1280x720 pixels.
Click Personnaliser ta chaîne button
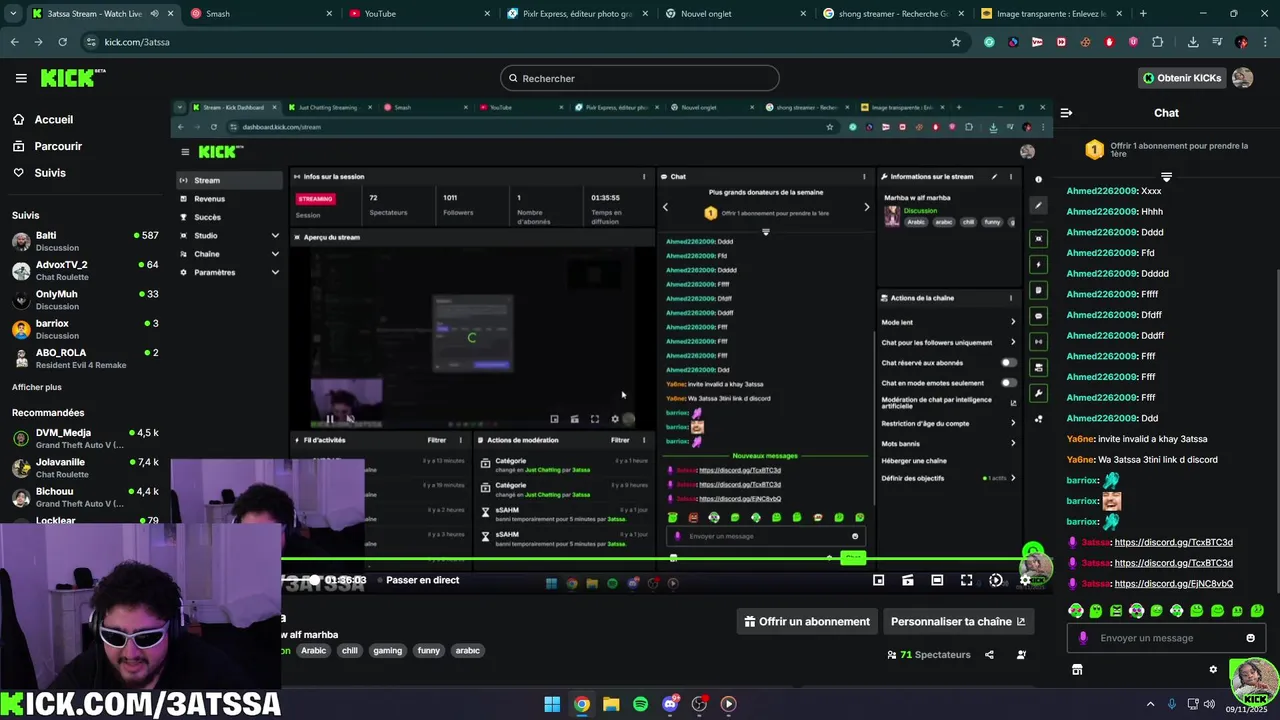(958, 621)
